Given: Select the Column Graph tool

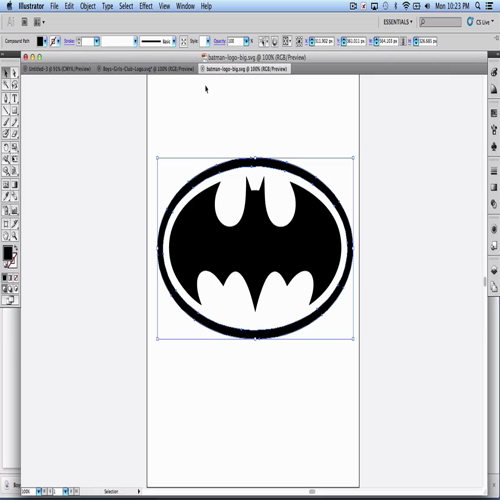Looking at the screenshot, I should tap(14, 210).
